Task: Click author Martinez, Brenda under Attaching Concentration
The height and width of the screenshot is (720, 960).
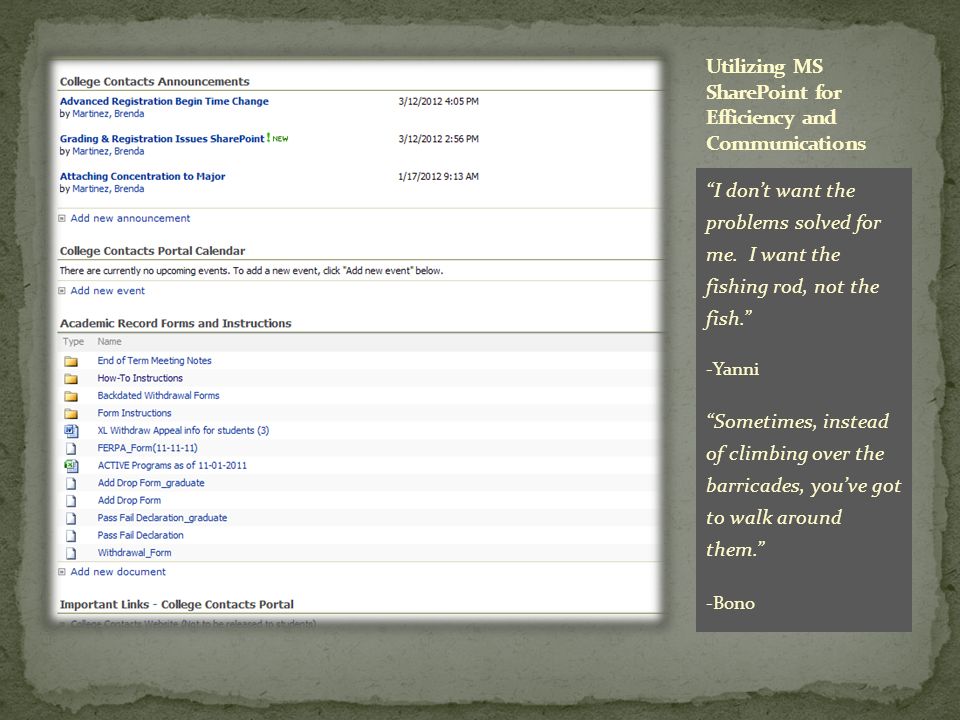Action: 108,189
